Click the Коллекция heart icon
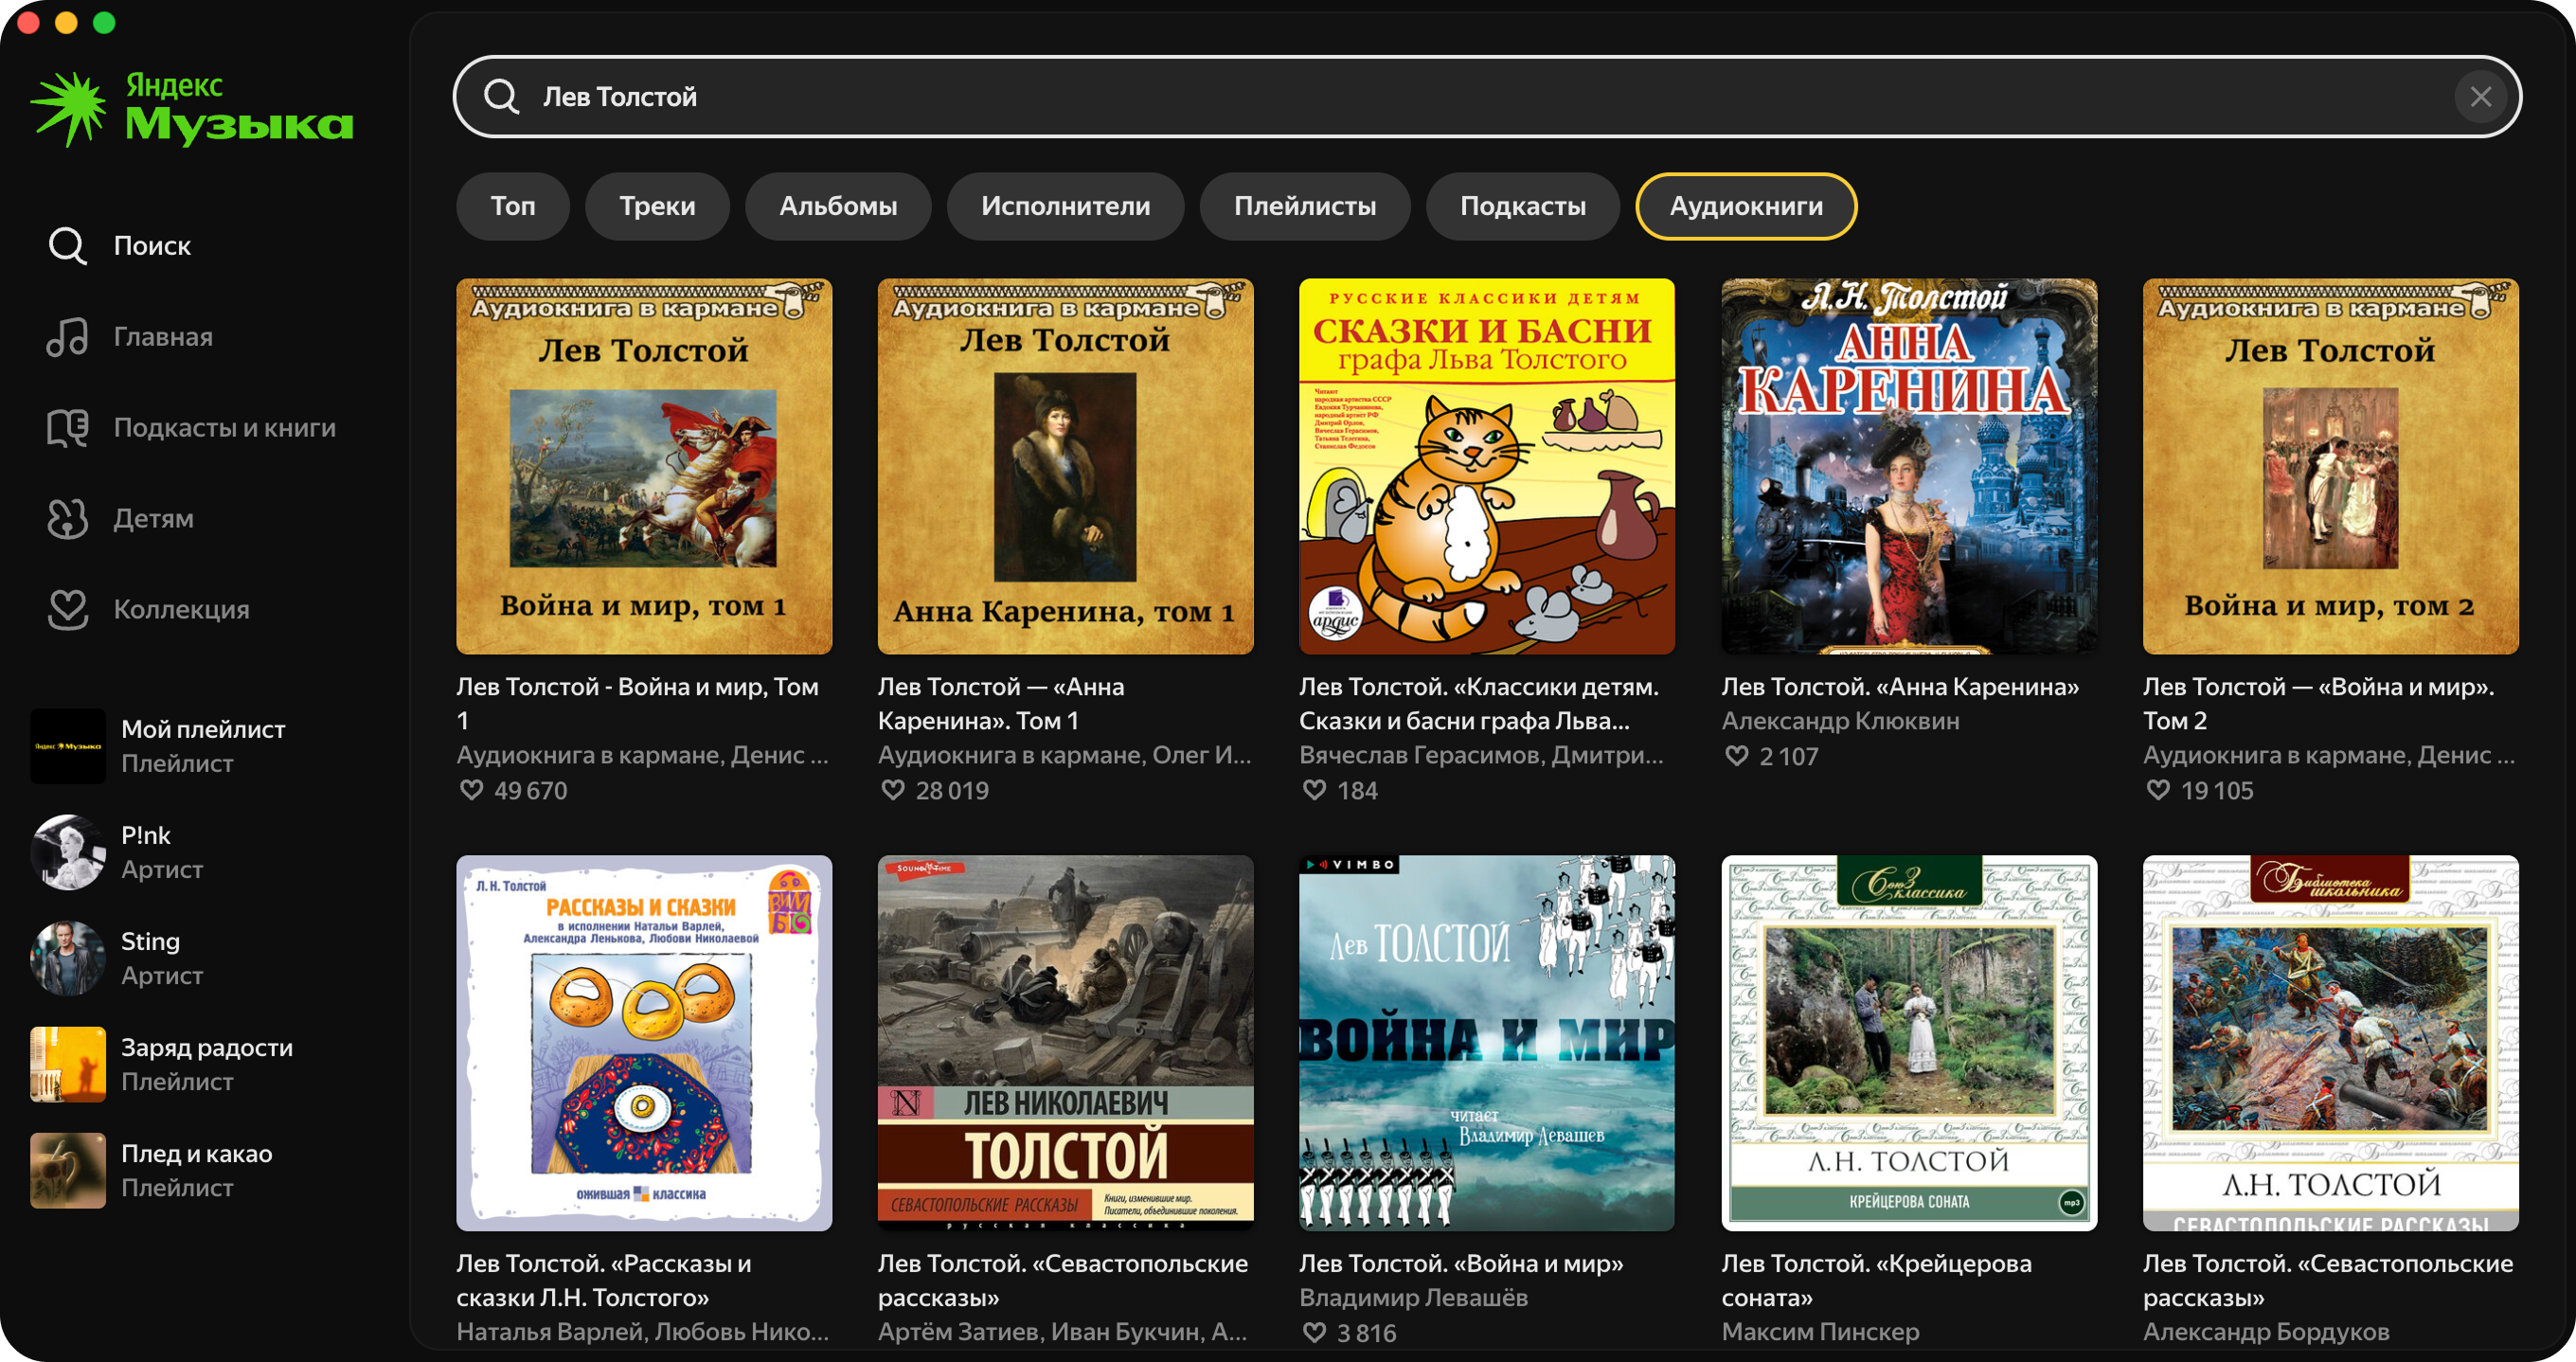The height and width of the screenshot is (1362, 2576). coord(67,610)
